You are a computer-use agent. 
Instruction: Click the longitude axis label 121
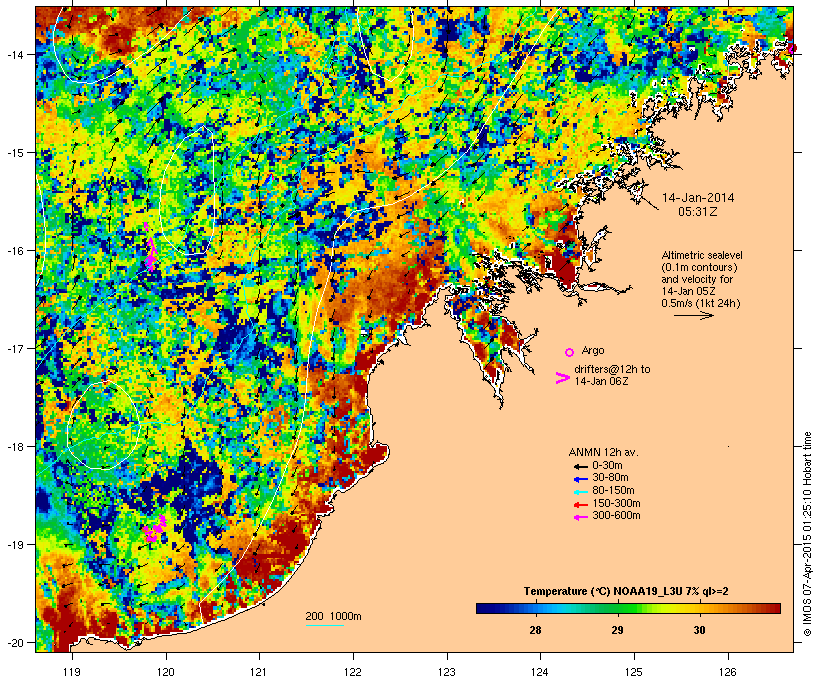point(259,672)
